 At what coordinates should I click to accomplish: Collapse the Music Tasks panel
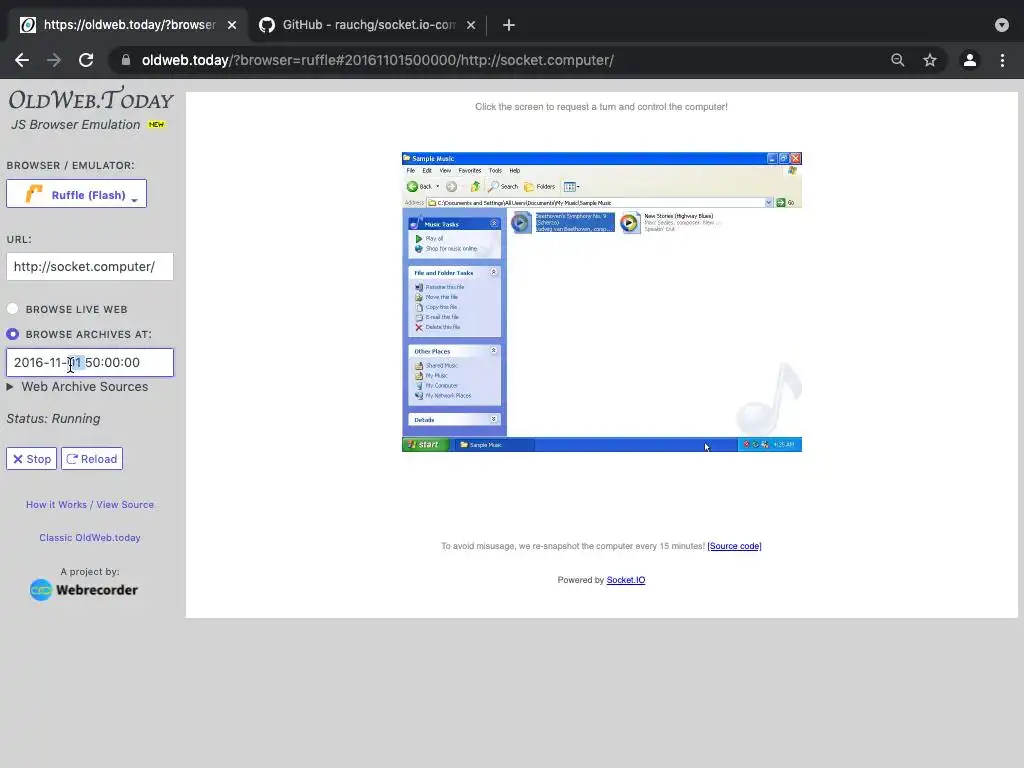494,223
